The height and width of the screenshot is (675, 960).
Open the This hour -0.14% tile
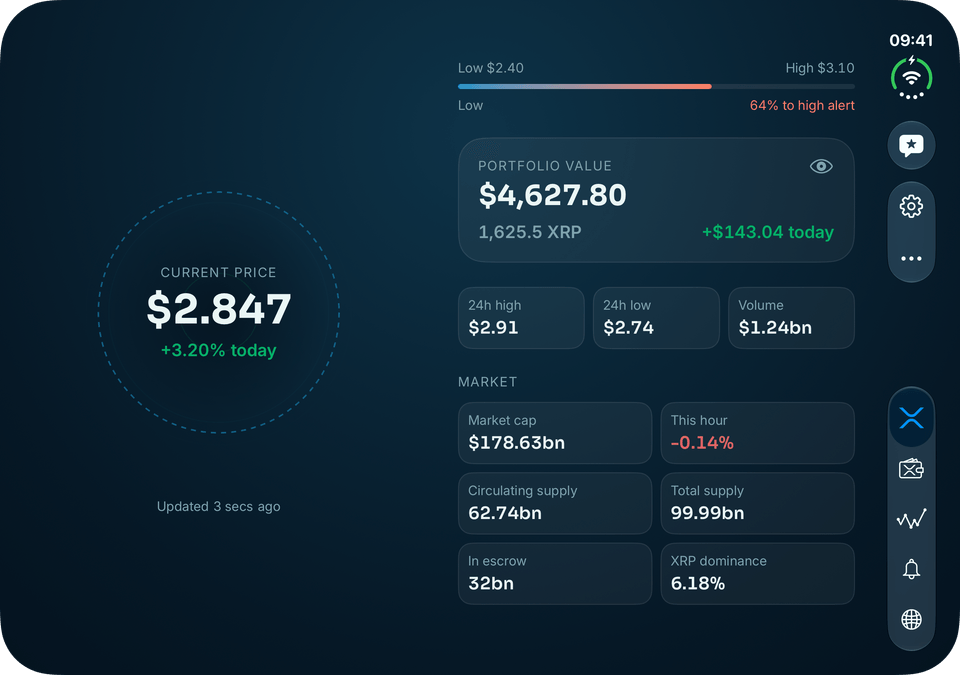[x=757, y=433]
